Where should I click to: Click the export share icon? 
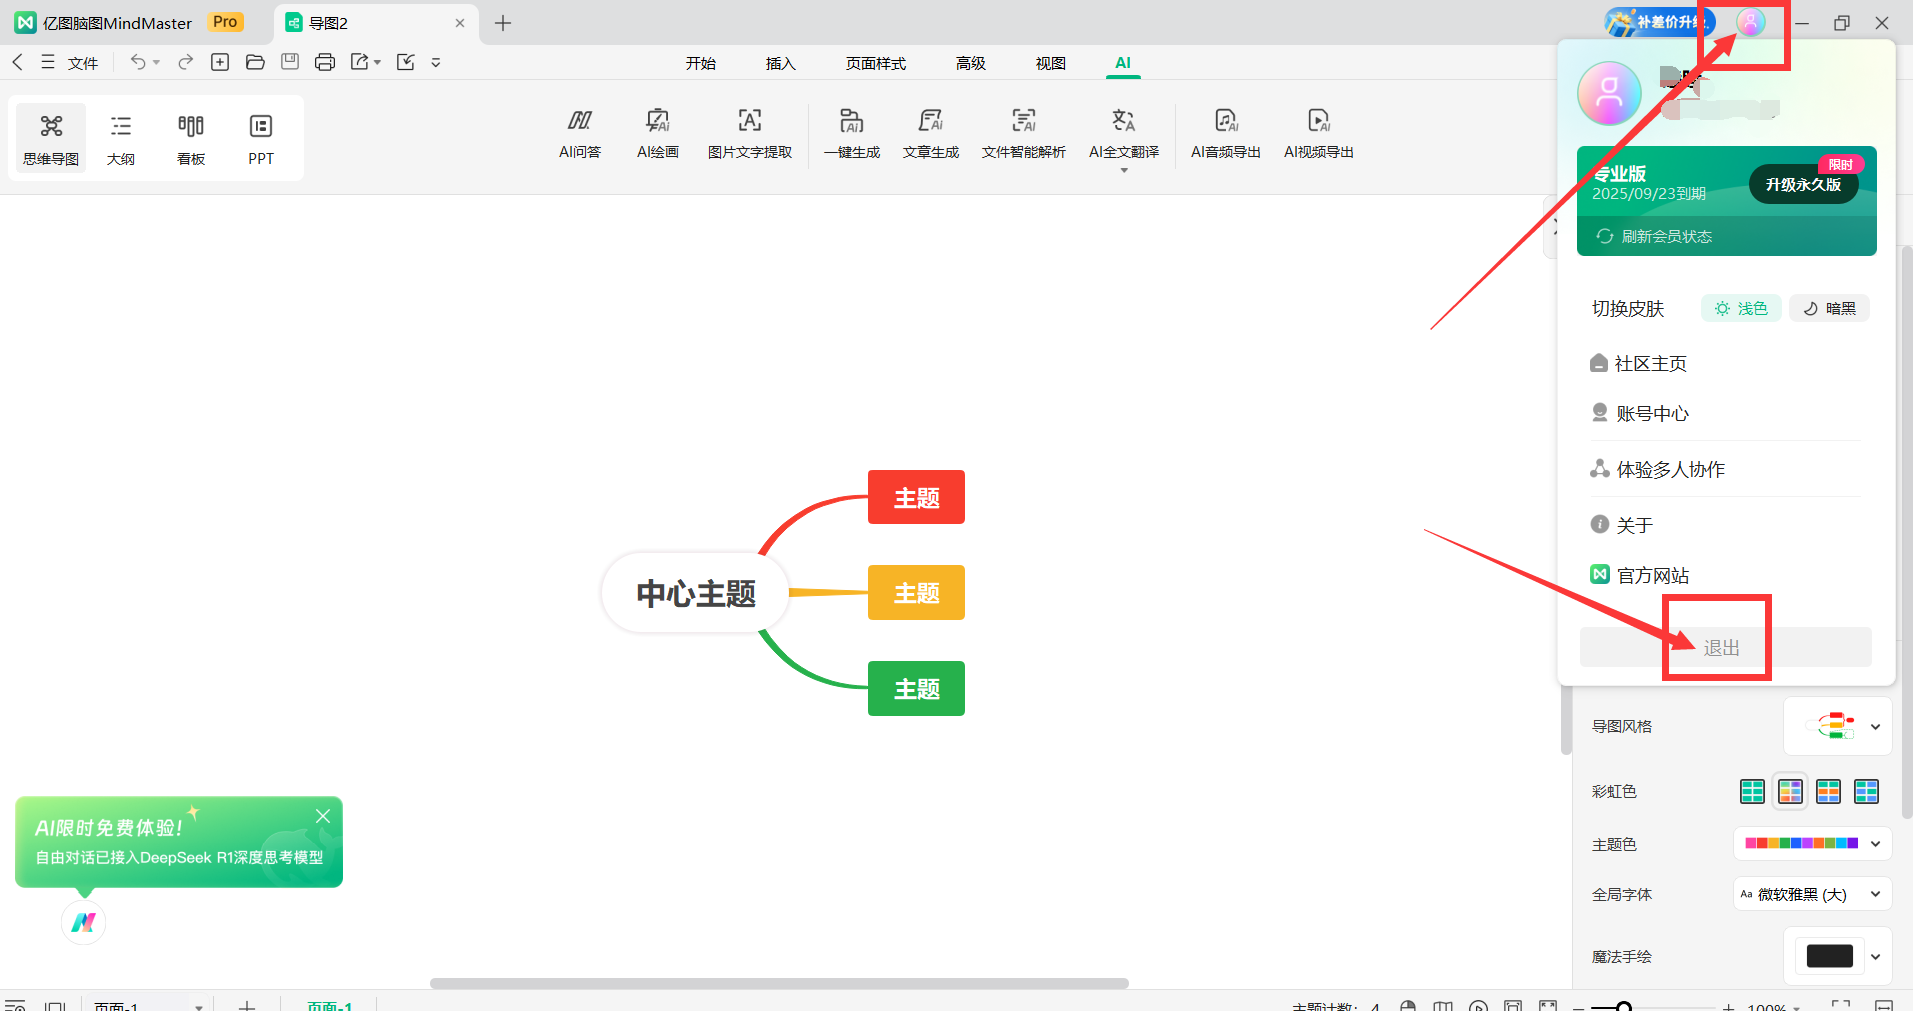pos(360,62)
